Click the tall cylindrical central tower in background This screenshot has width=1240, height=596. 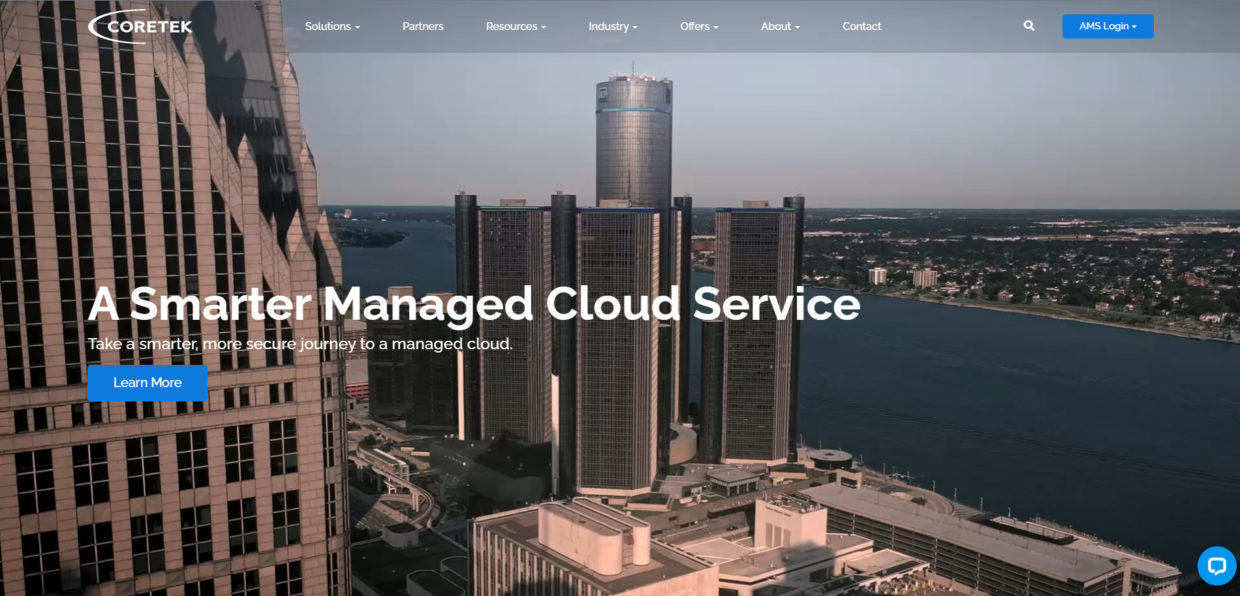coord(634,140)
